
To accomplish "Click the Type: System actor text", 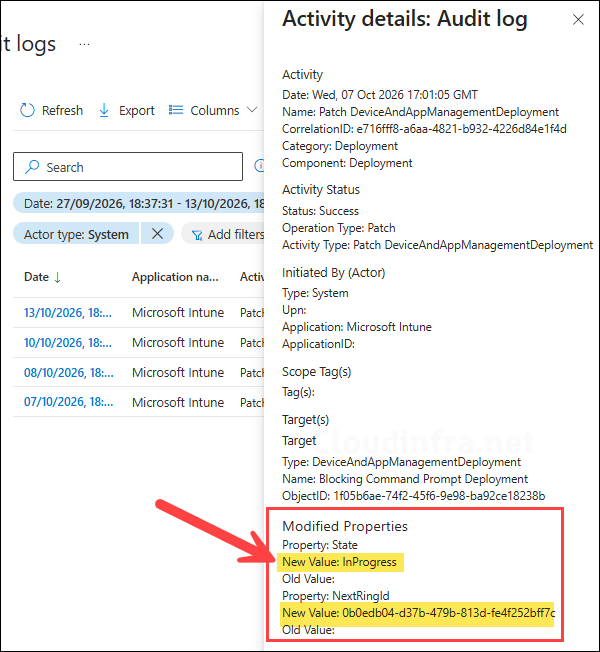I will (x=315, y=293).
